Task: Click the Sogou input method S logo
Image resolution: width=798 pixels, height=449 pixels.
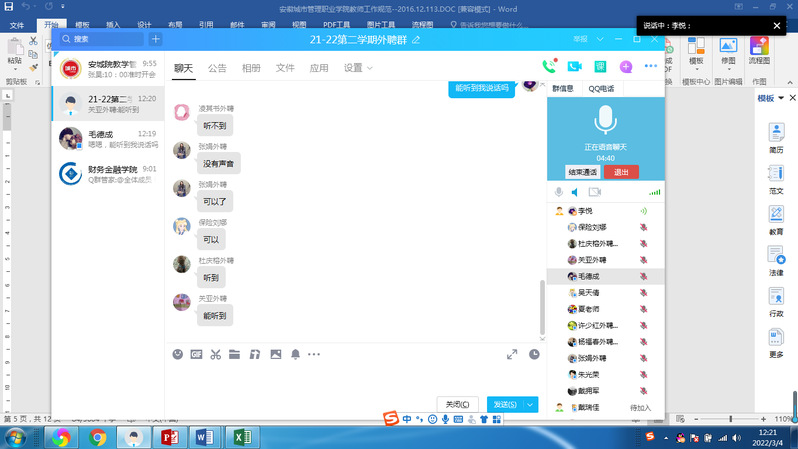Action: click(391, 418)
